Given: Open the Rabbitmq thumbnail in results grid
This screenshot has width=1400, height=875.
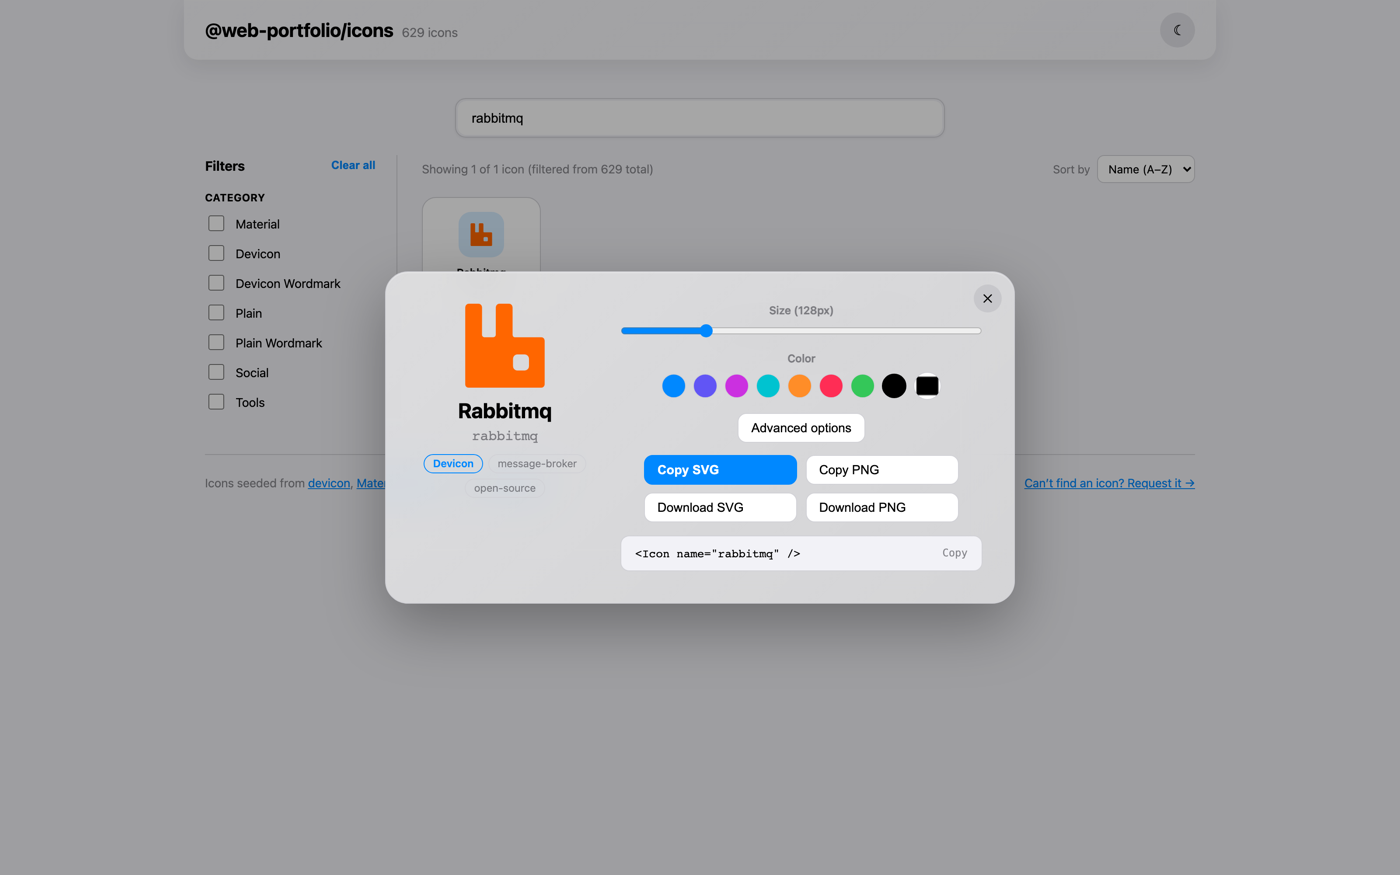Looking at the screenshot, I should pyautogui.click(x=481, y=235).
